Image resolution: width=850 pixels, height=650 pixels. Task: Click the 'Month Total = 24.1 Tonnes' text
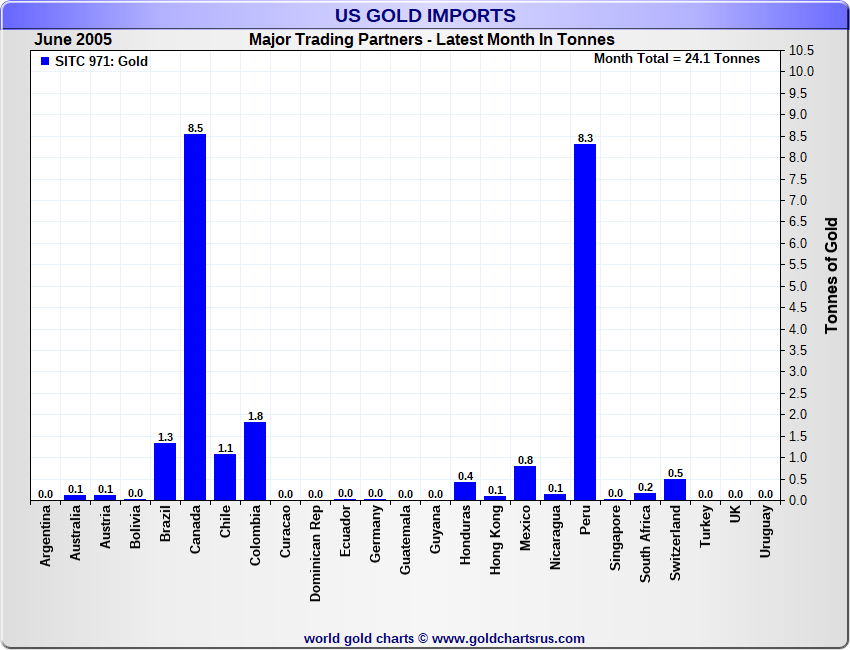point(677,59)
